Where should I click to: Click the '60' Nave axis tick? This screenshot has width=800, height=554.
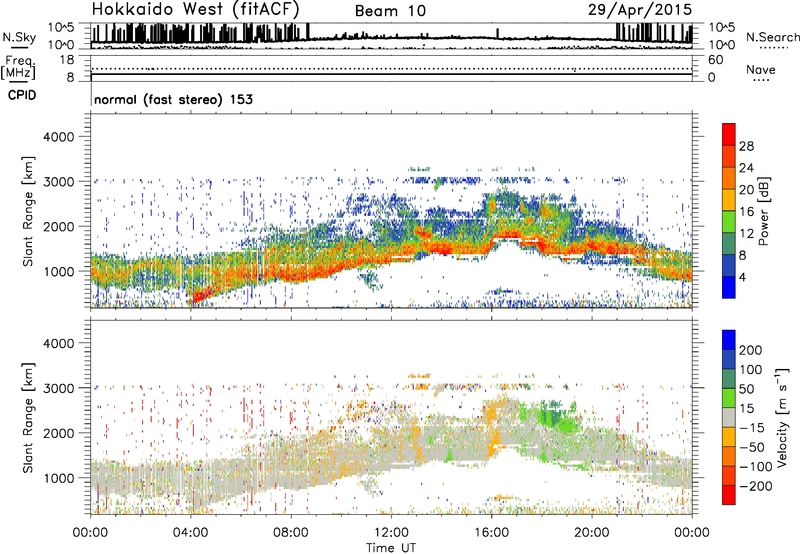pyautogui.click(x=716, y=60)
